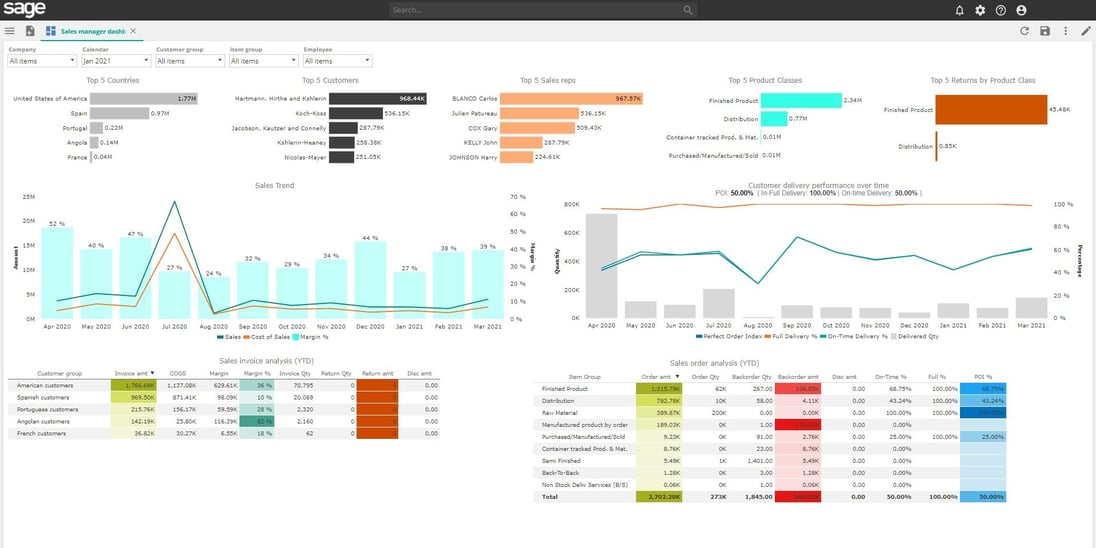Close the Sales manager dashboard tab

coord(133,31)
